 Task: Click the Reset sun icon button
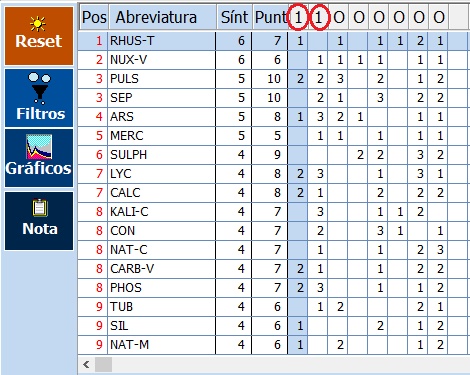[39, 36]
